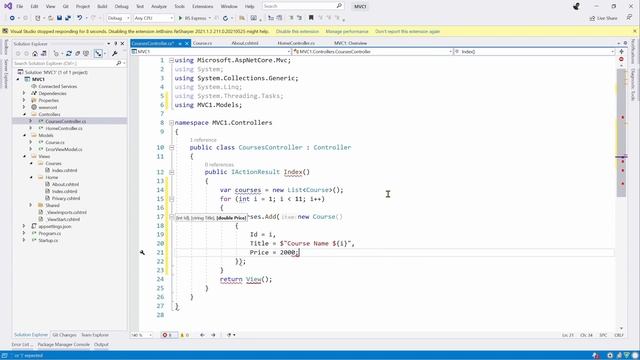Click Disable this extension link
Screen dimensions: 640x360
point(297,31)
